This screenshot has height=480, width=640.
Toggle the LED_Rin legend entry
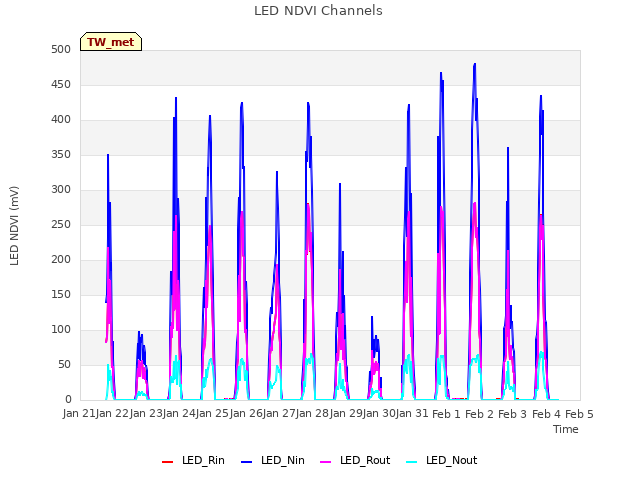tap(193, 460)
